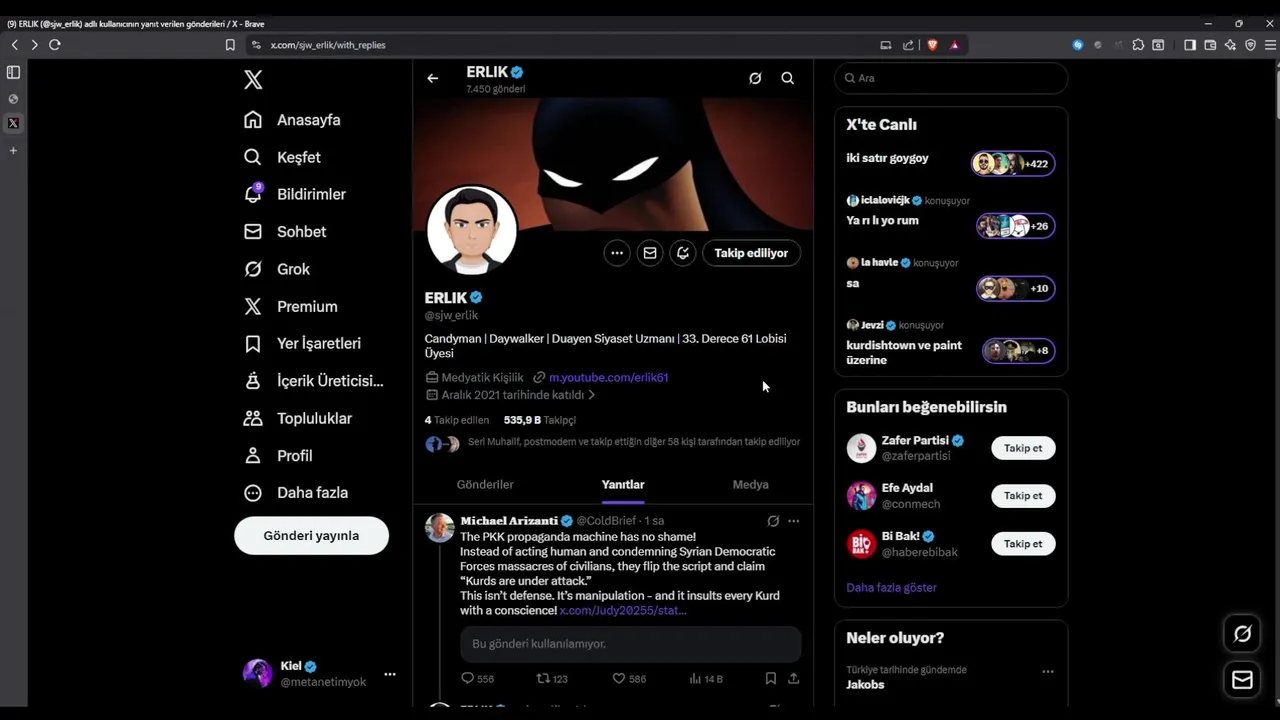
Task: Bookmark page in address bar
Action: point(230,45)
